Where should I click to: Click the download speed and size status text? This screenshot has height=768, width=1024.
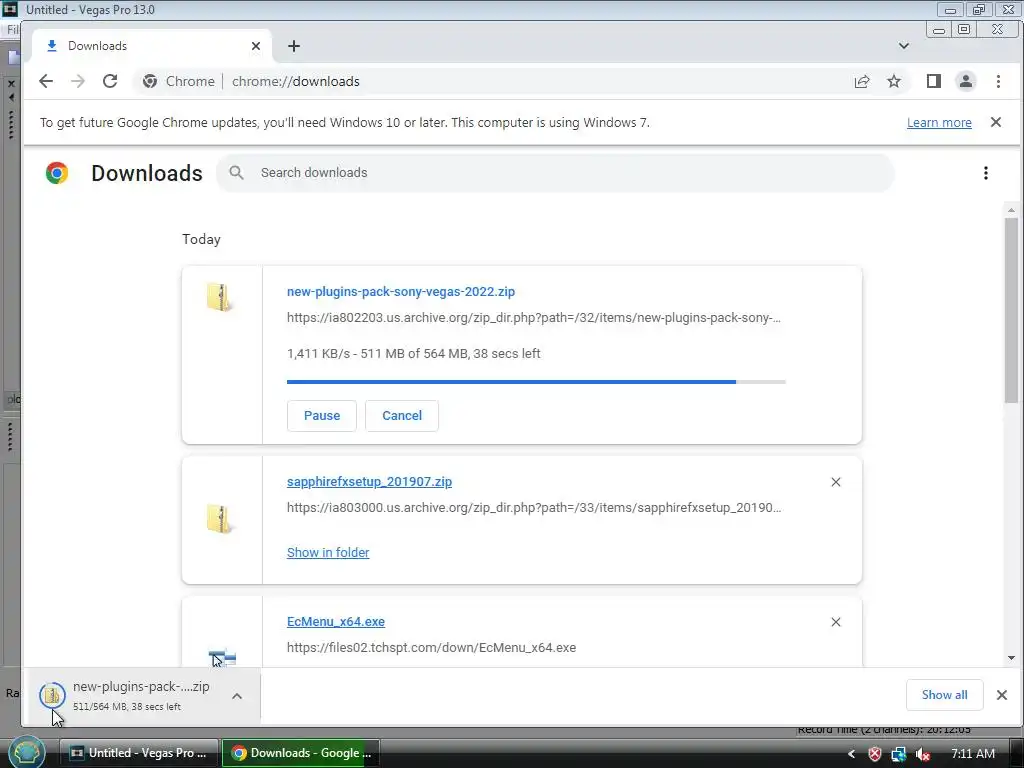[x=413, y=354]
